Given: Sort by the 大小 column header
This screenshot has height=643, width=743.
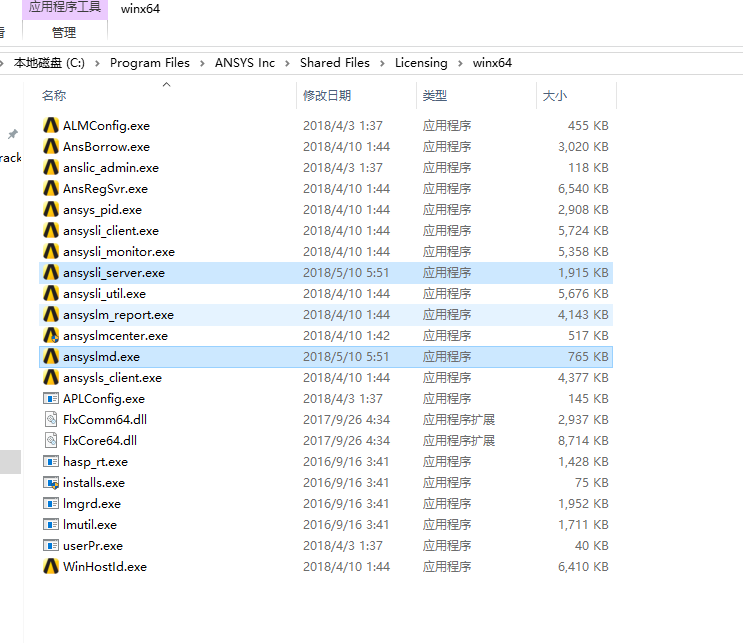Looking at the screenshot, I should tap(554, 96).
